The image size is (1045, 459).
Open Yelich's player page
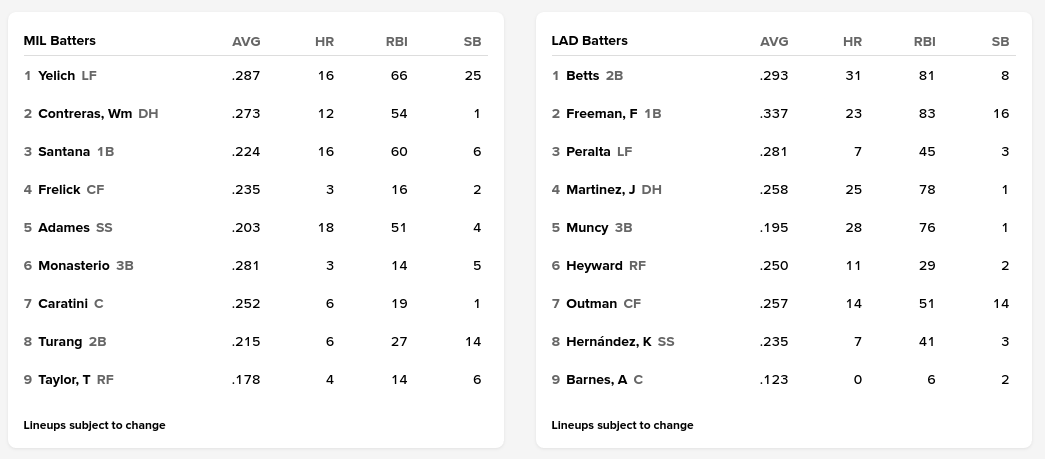pos(56,75)
